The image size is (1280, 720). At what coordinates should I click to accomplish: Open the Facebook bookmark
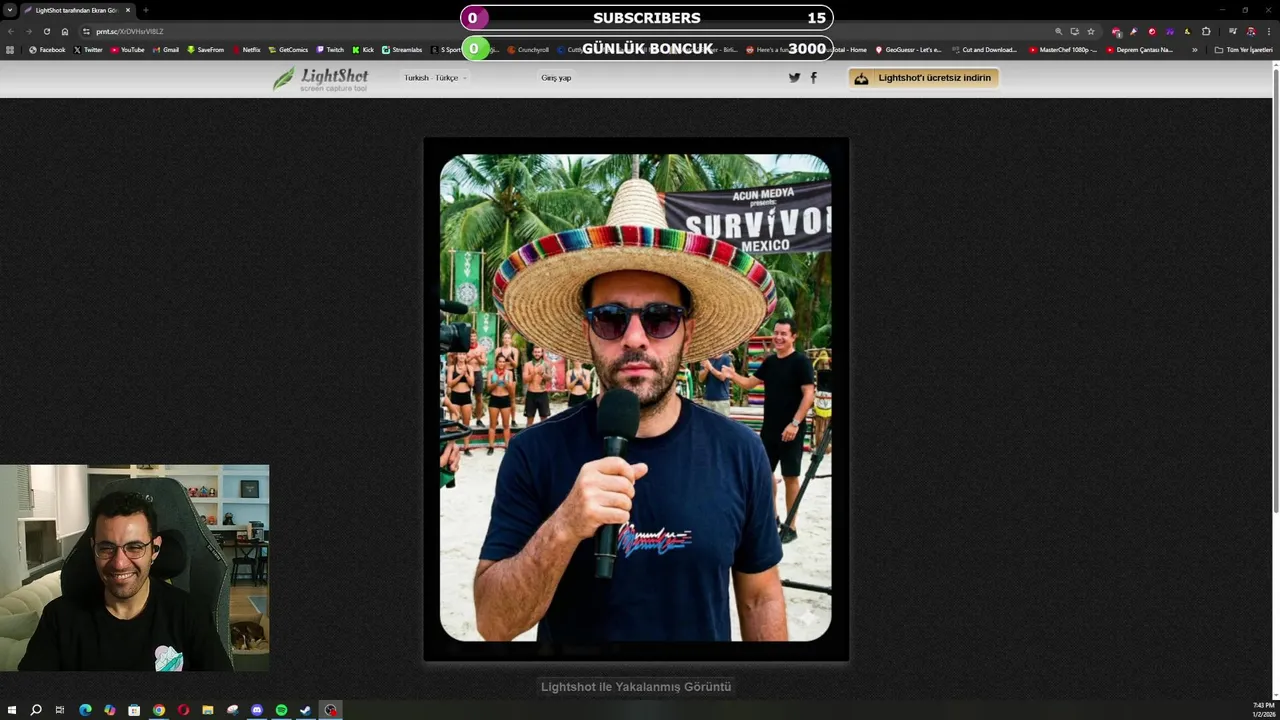[x=47, y=49]
